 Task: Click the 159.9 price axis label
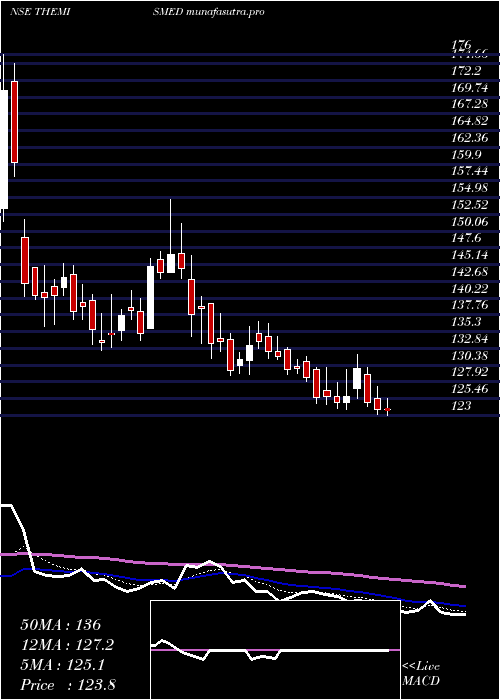466,154
